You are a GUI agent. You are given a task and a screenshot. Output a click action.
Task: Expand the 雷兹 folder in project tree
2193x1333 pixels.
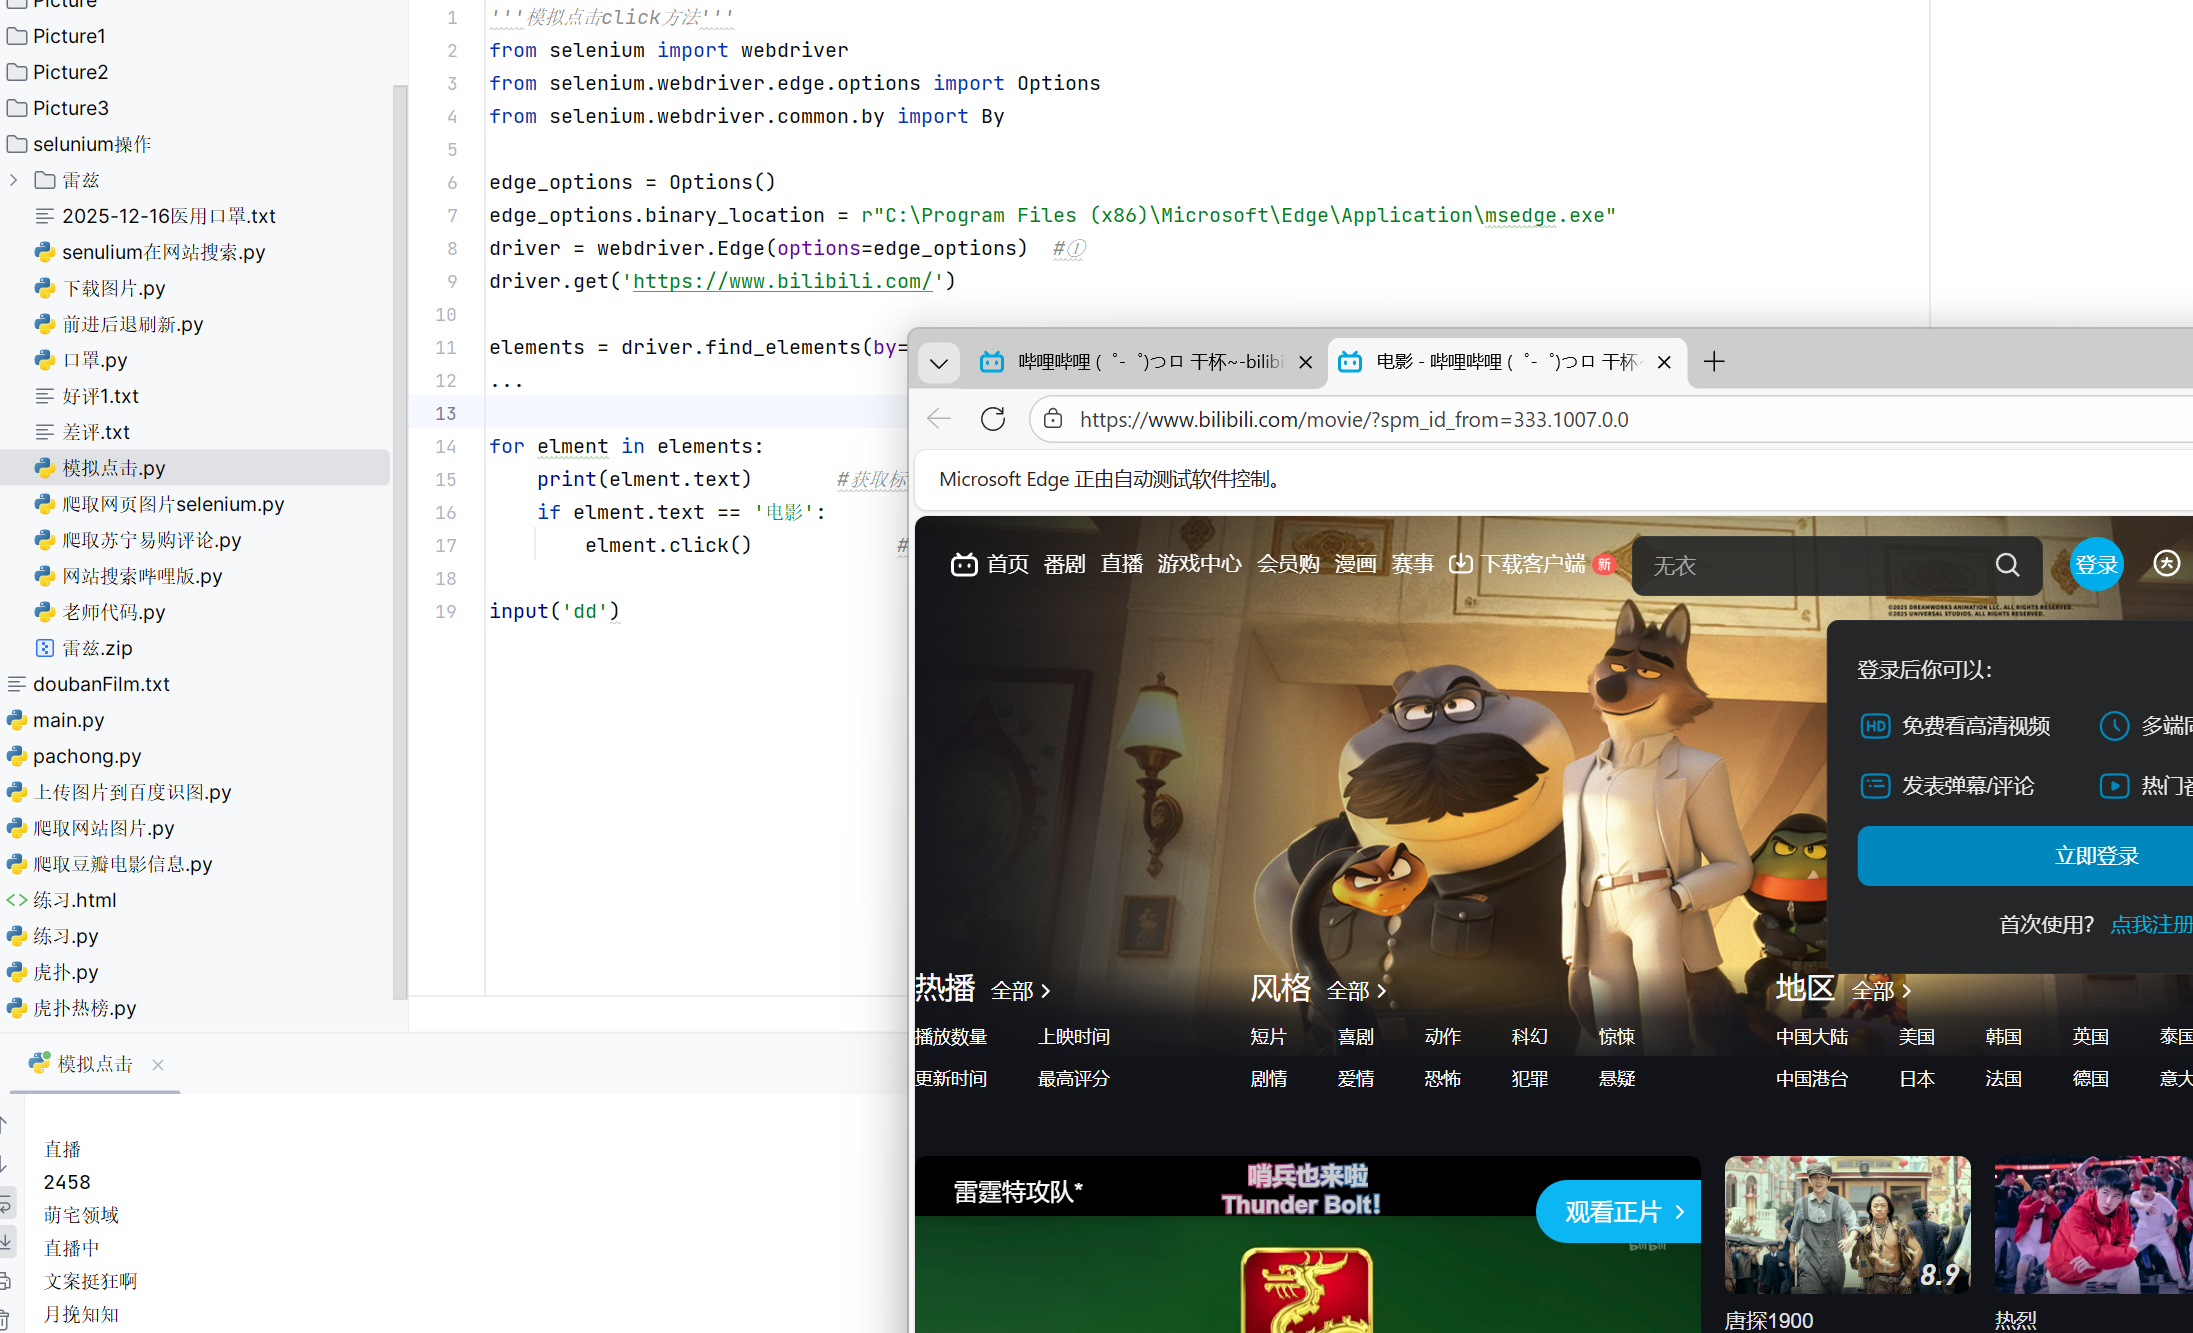click(14, 180)
